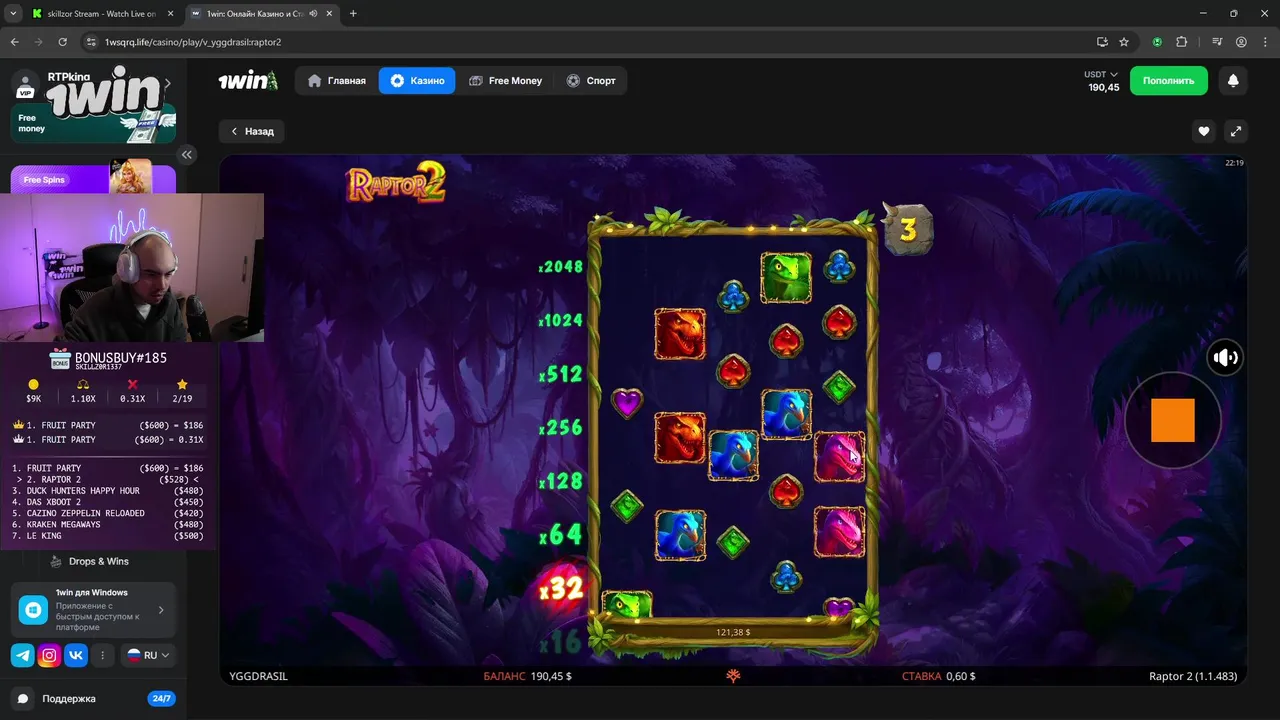Select the Казино tab
Viewport: 1280px width, 720px height.
point(417,81)
